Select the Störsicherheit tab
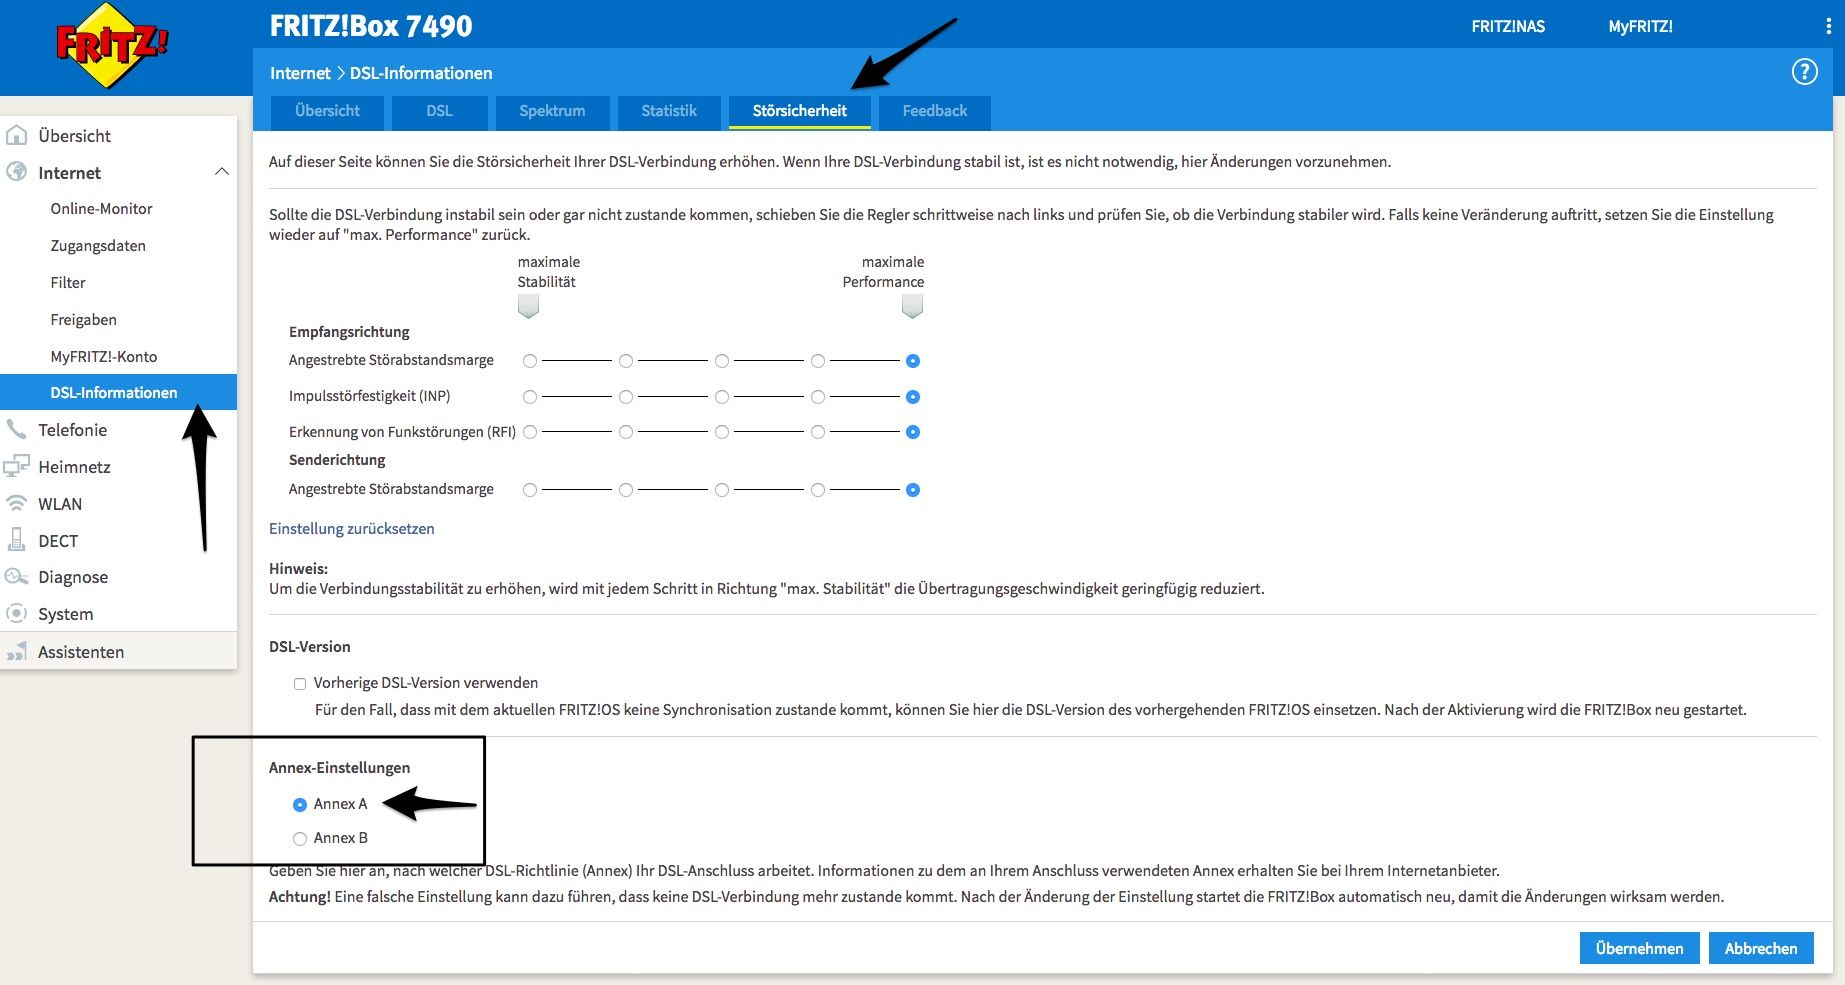The image size is (1845, 985). tap(799, 111)
